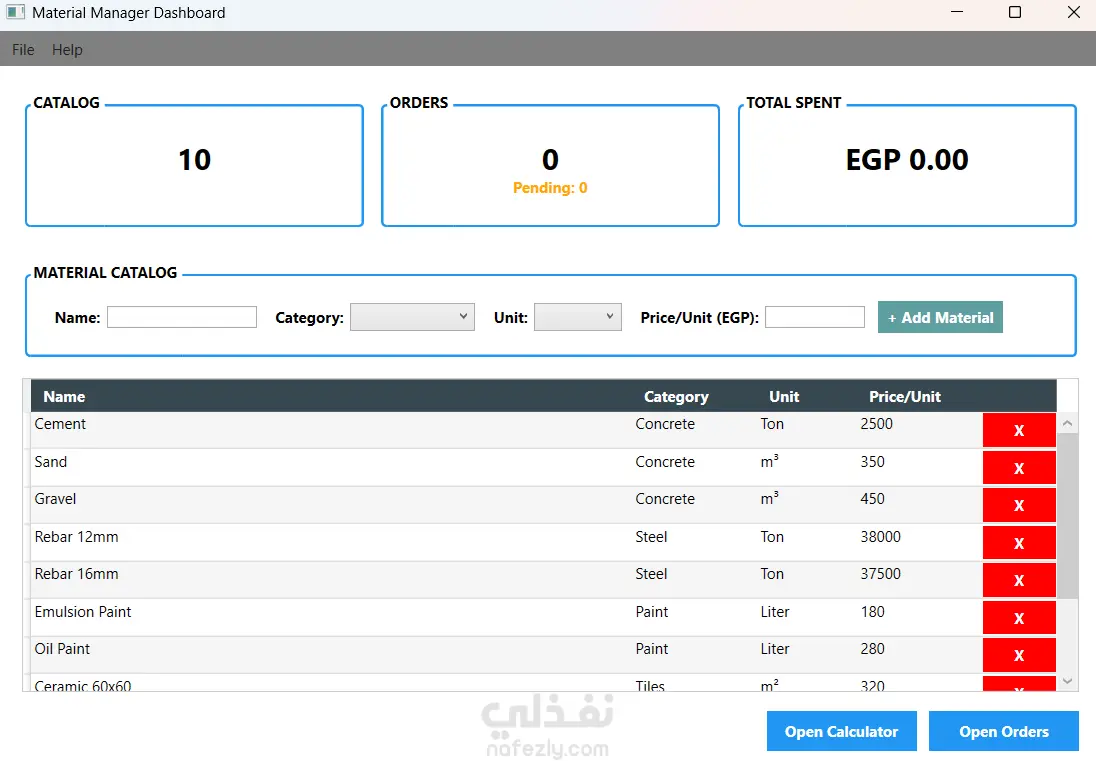This screenshot has width=1096, height=761.
Task: Open the Help menu
Action: point(67,50)
